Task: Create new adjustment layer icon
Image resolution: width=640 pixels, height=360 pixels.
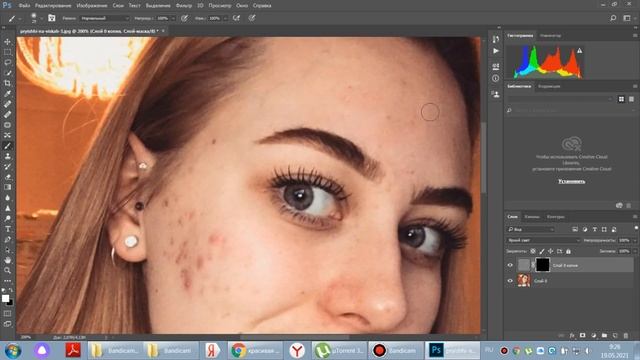Action: [593, 336]
